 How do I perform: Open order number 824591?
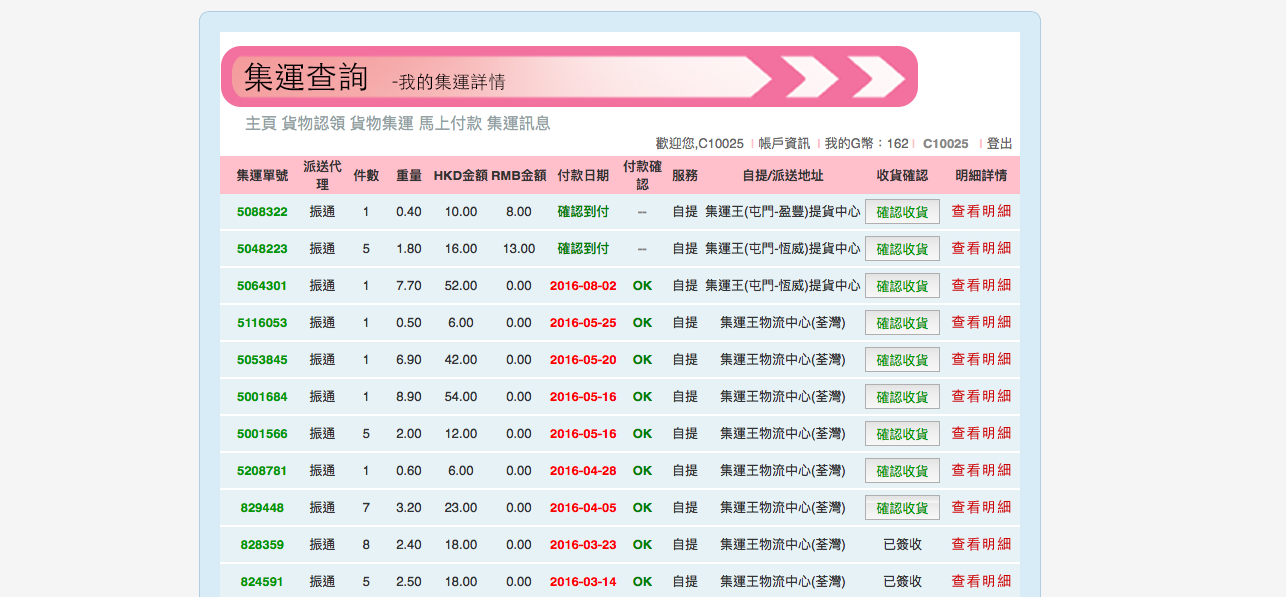click(x=262, y=582)
